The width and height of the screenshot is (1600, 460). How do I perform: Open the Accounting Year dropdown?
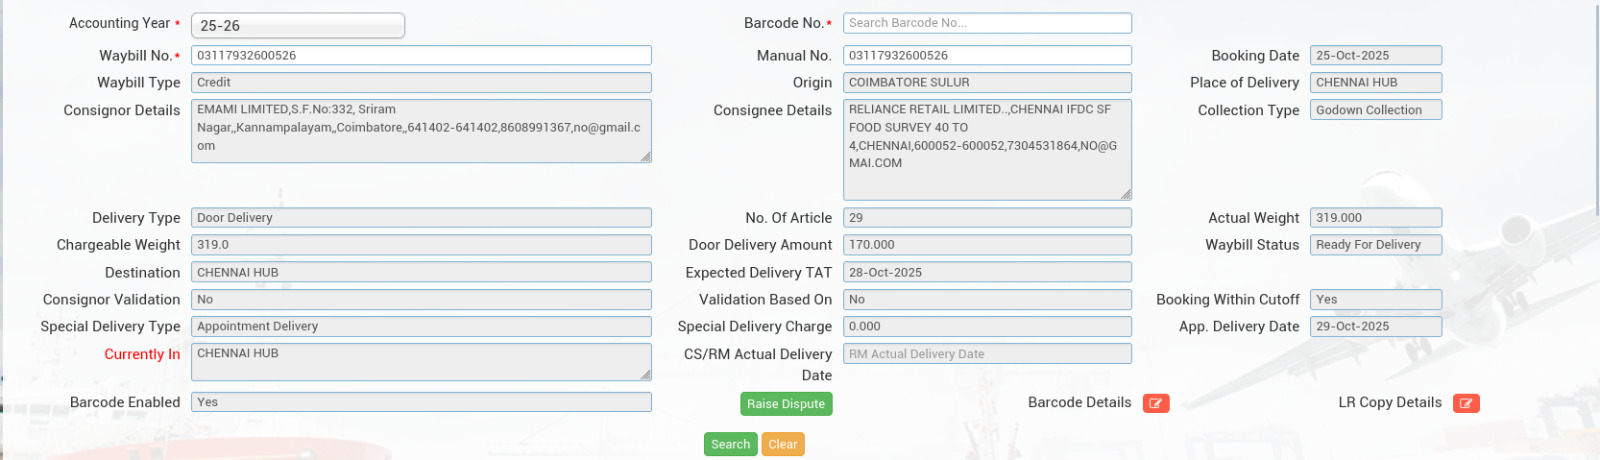(x=298, y=25)
